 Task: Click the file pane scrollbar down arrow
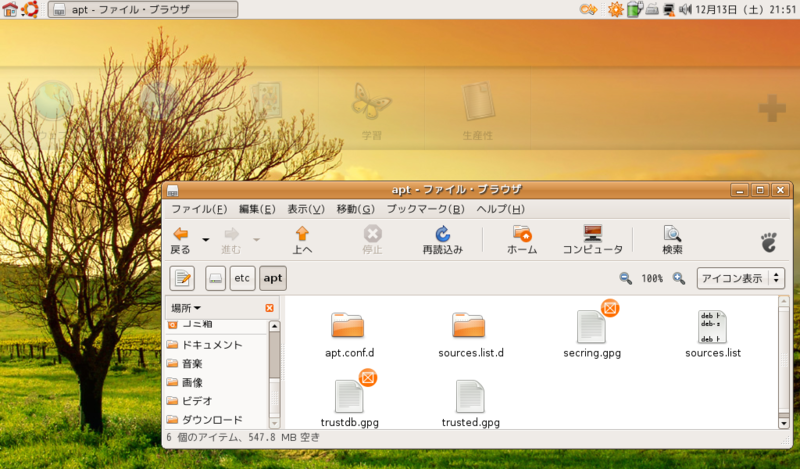[x=784, y=423]
